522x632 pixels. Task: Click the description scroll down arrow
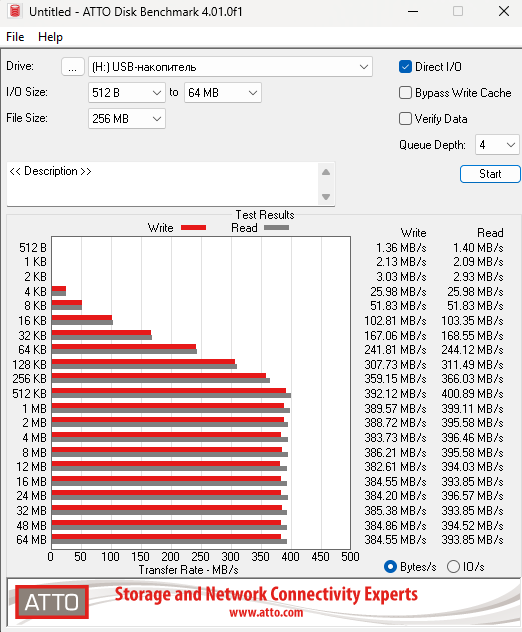click(326, 197)
